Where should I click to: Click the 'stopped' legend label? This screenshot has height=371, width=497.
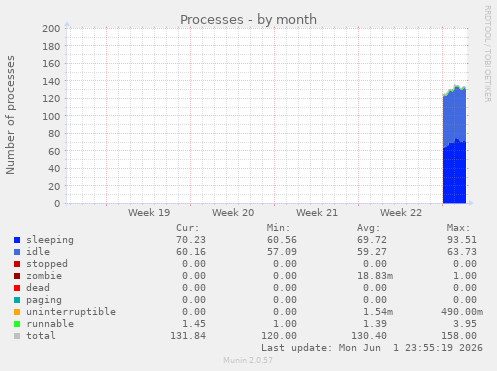(x=47, y=264)
